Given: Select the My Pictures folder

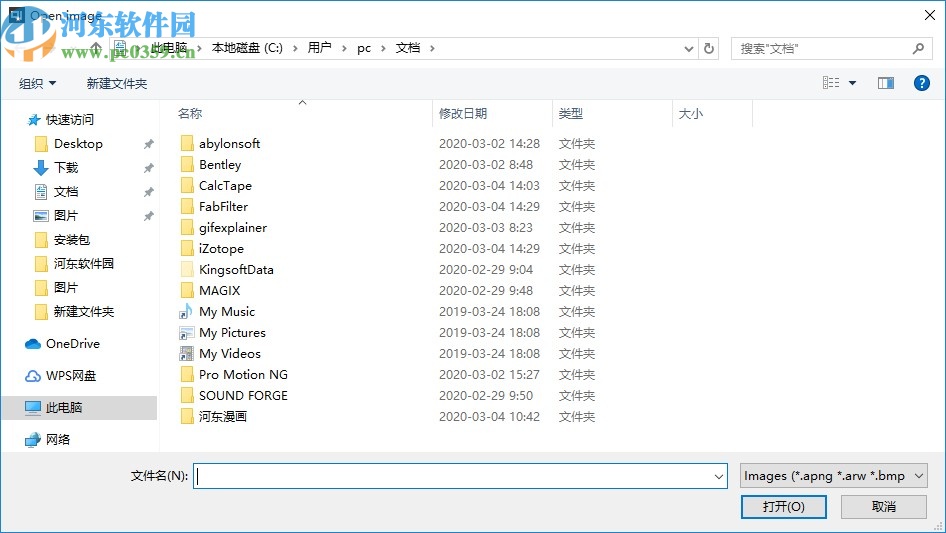Looking at the screenshot, I should (x=232, y=333).
